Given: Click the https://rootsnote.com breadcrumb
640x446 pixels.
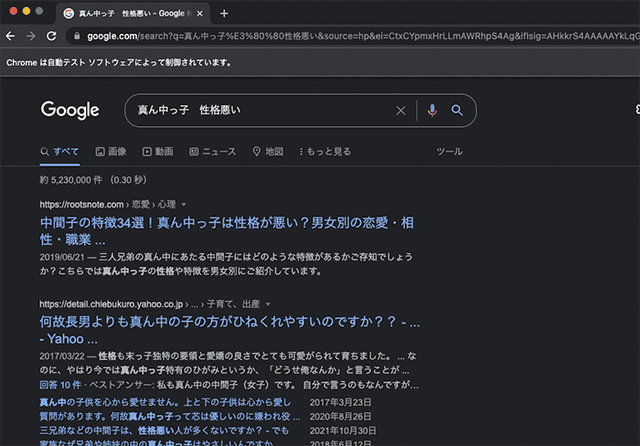Looking at the screenshot, I should pos(82,204).
